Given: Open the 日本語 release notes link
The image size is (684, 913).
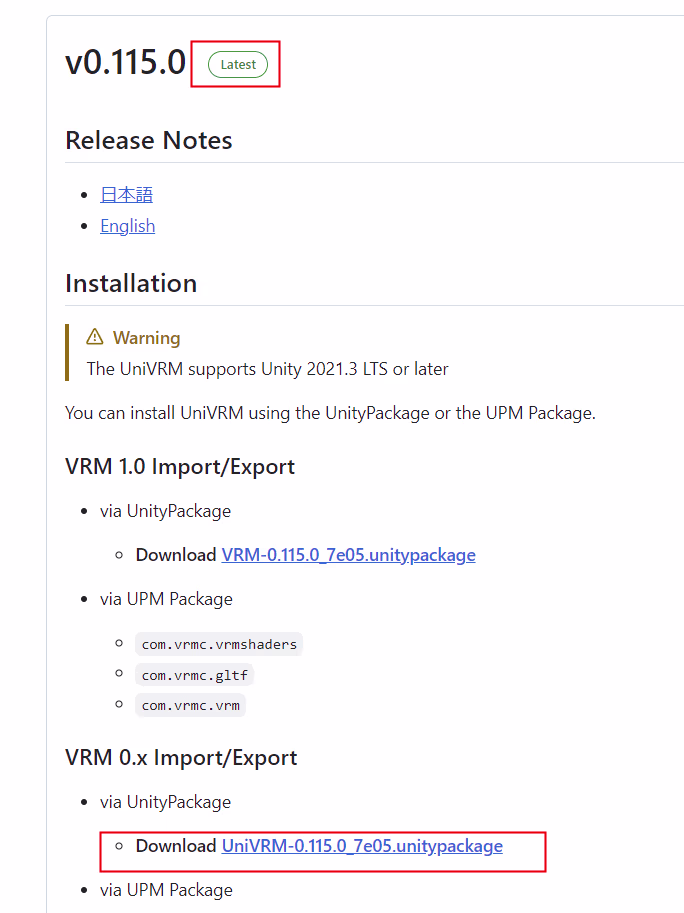Looking at the screenshot, I should click(x=126, y=194).
